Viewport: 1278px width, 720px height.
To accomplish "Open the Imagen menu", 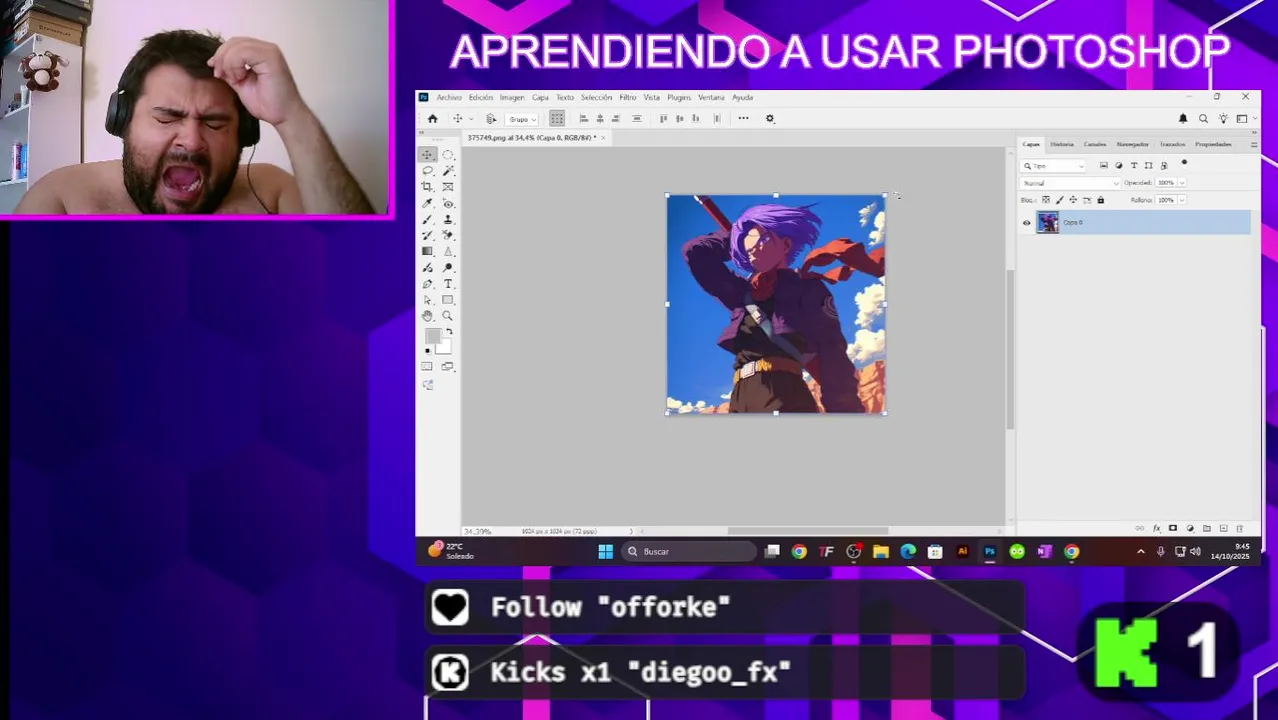I will 512,97.
